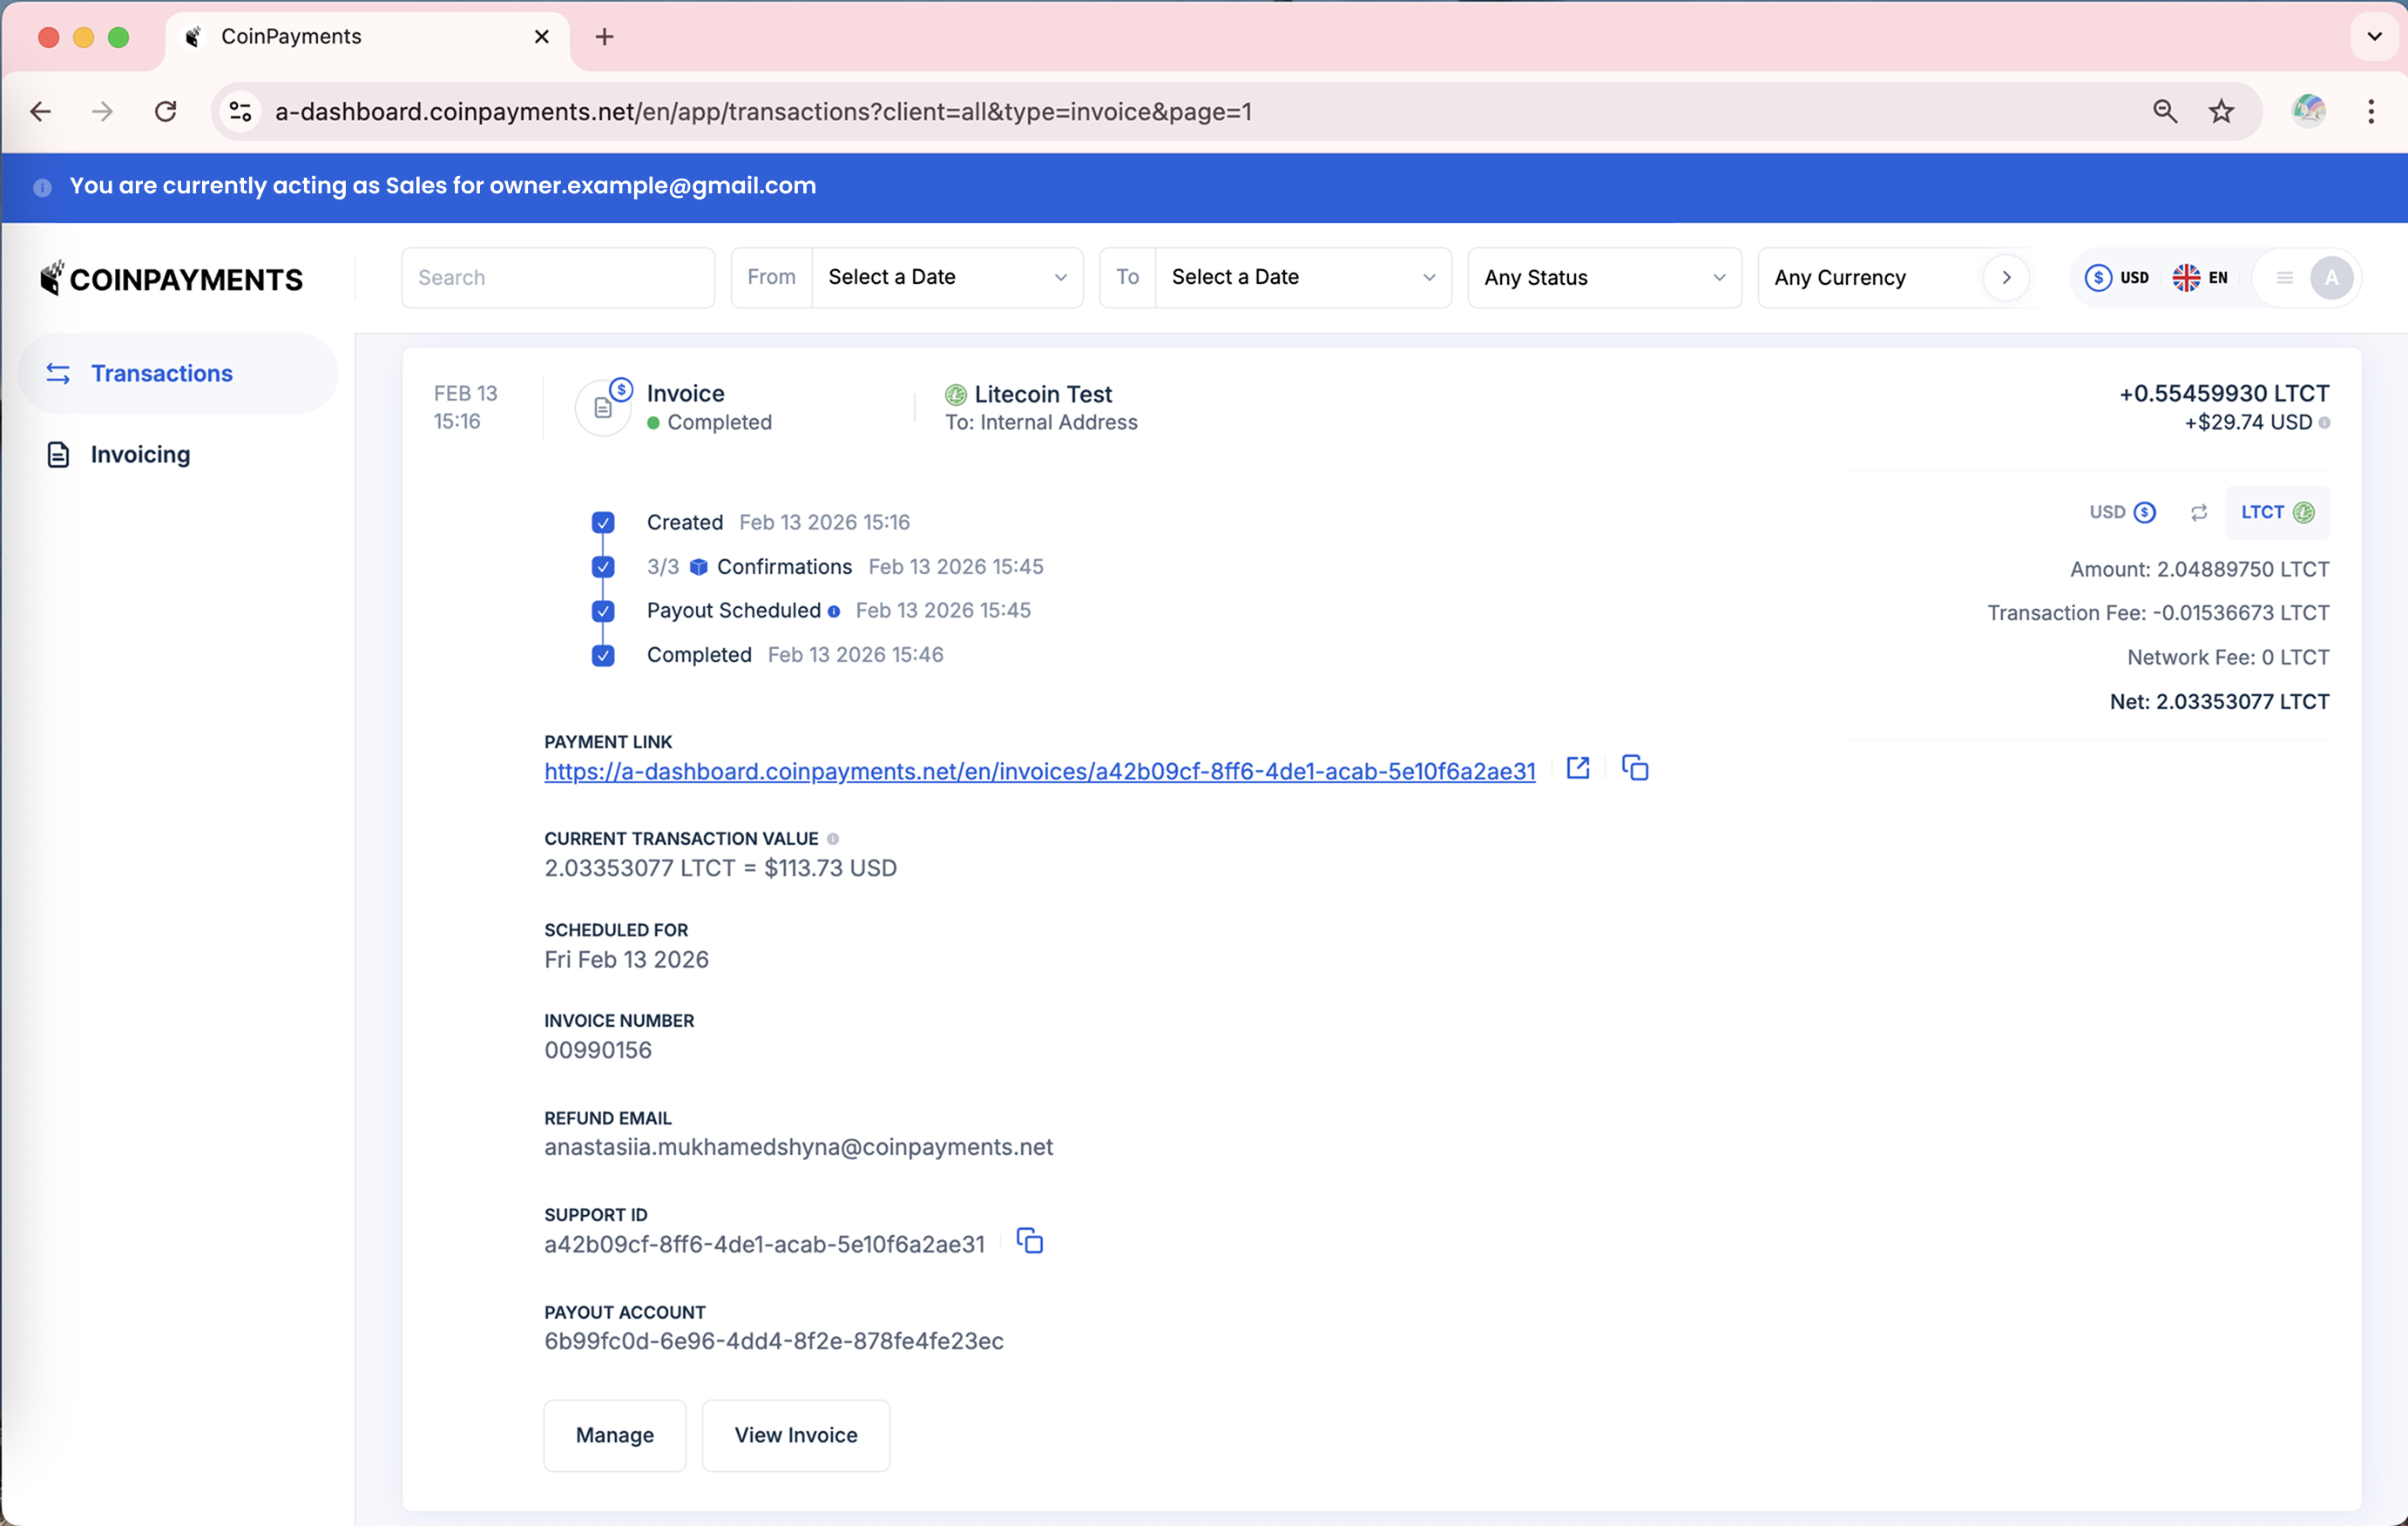Click the Scheduled For date Fri Feb 13 2026
Image resolution: width=2408 pixels, height=1526 pixels.
[x=626, y=959]
